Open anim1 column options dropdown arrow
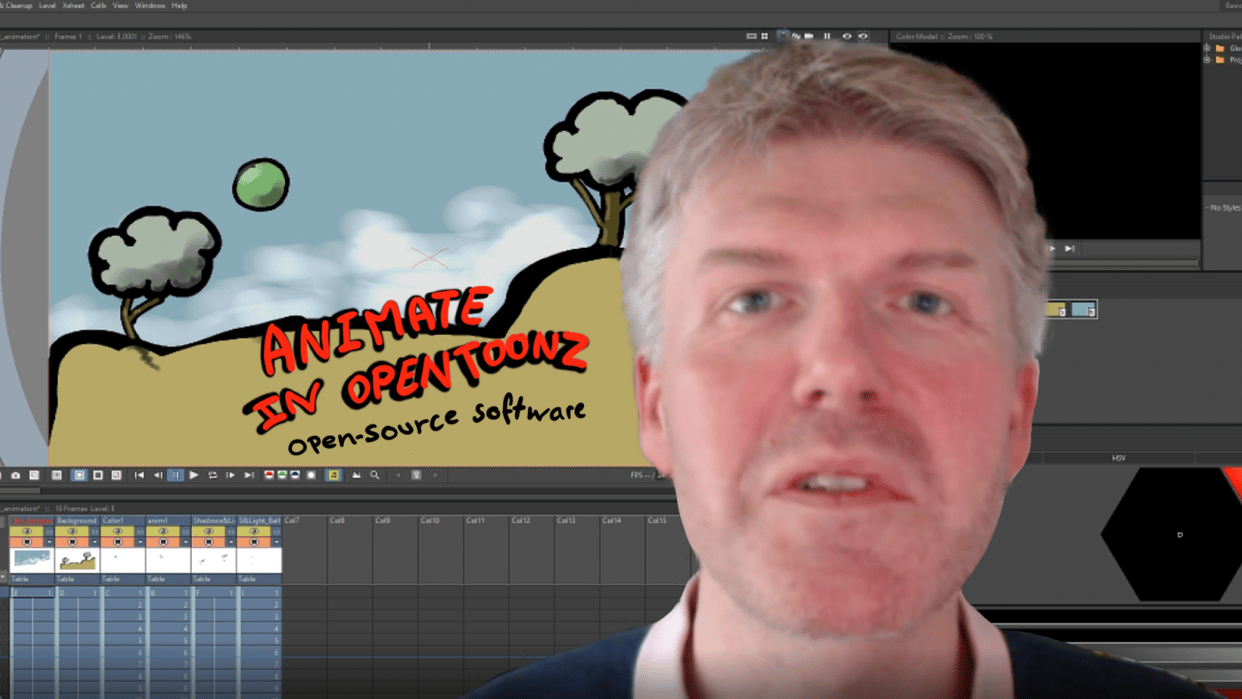This screenshot has width=1242, height=699. 186,542
